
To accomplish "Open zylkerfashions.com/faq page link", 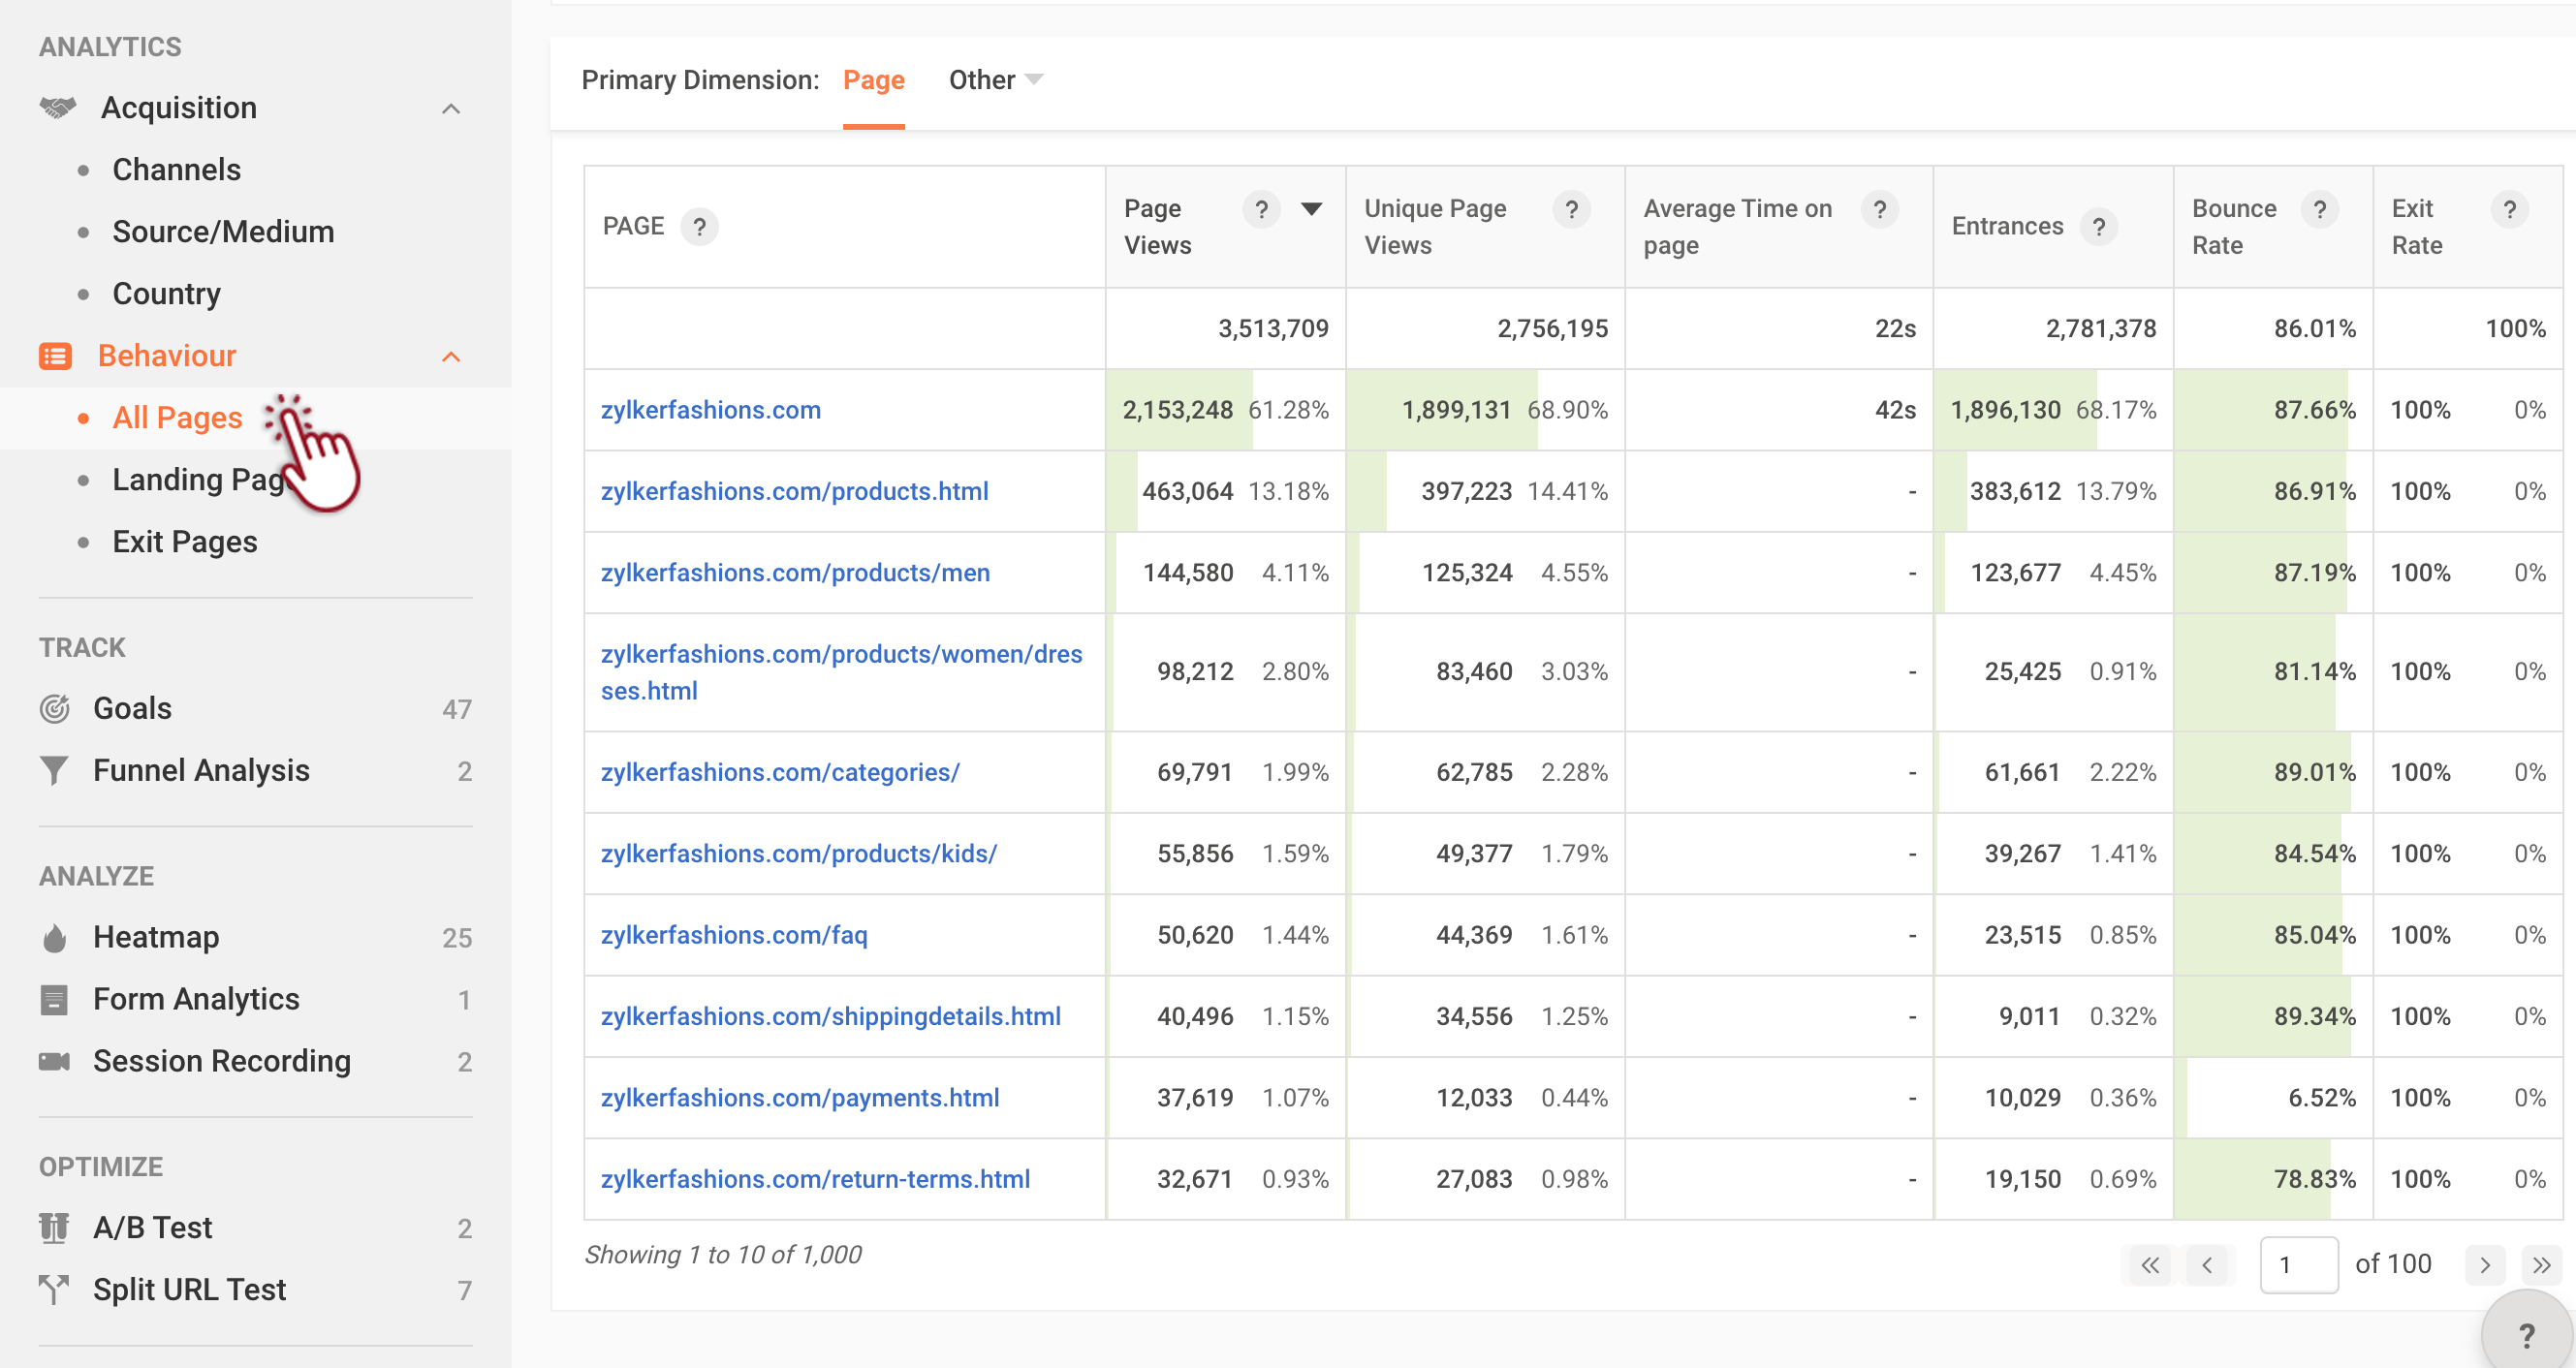I will pyautogui.click(x=733, y=935).
